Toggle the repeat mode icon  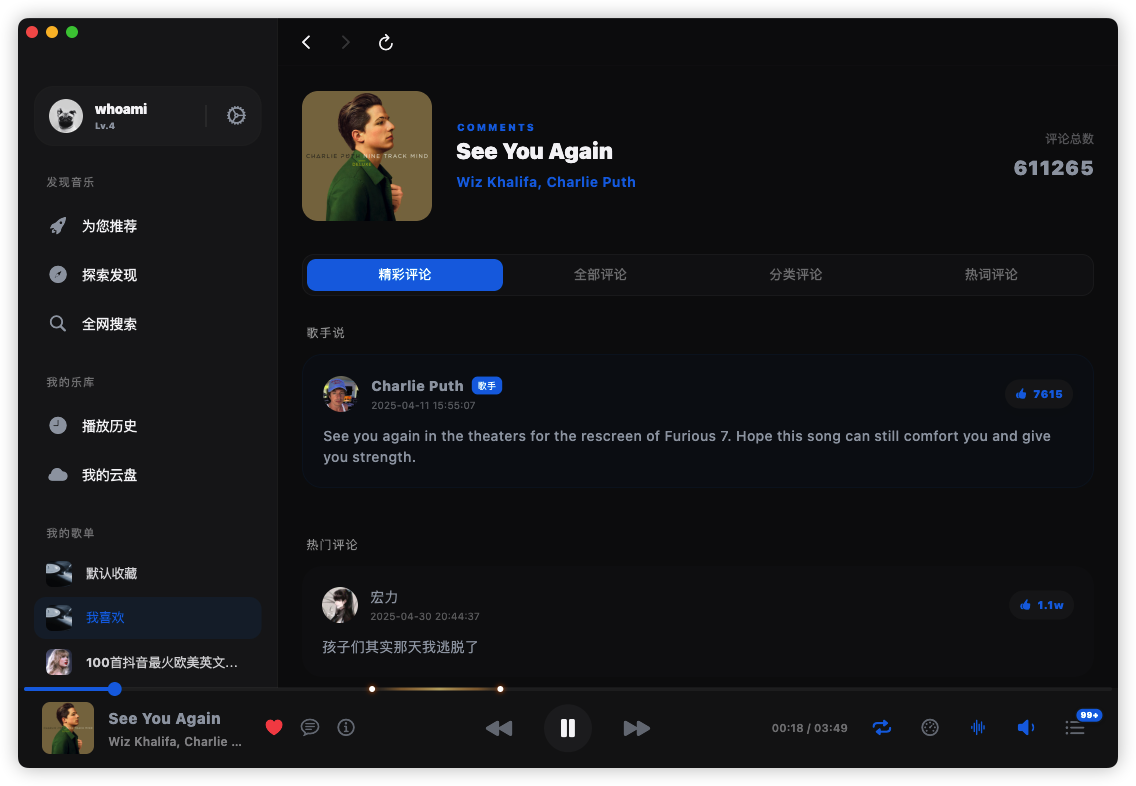pyautogui.click(x=882, y=727)
